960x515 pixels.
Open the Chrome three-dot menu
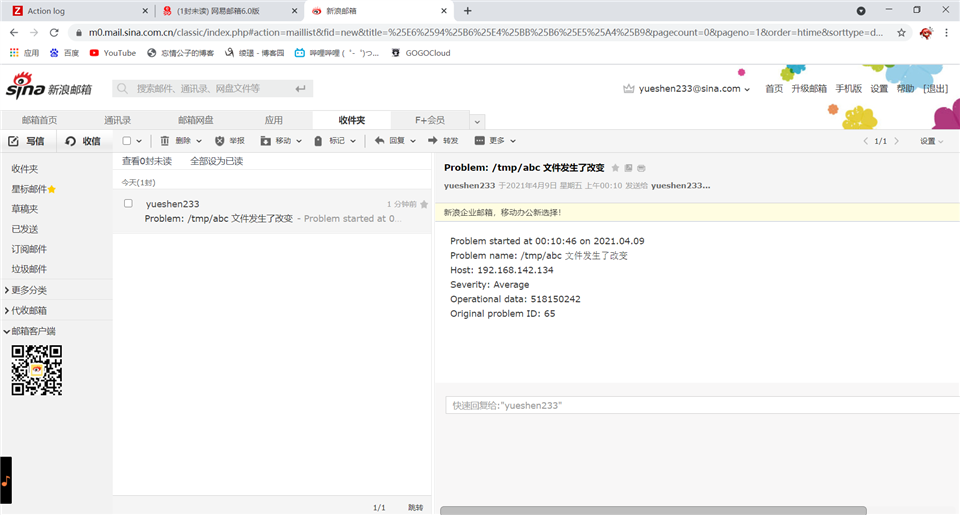tap(947, 32)
